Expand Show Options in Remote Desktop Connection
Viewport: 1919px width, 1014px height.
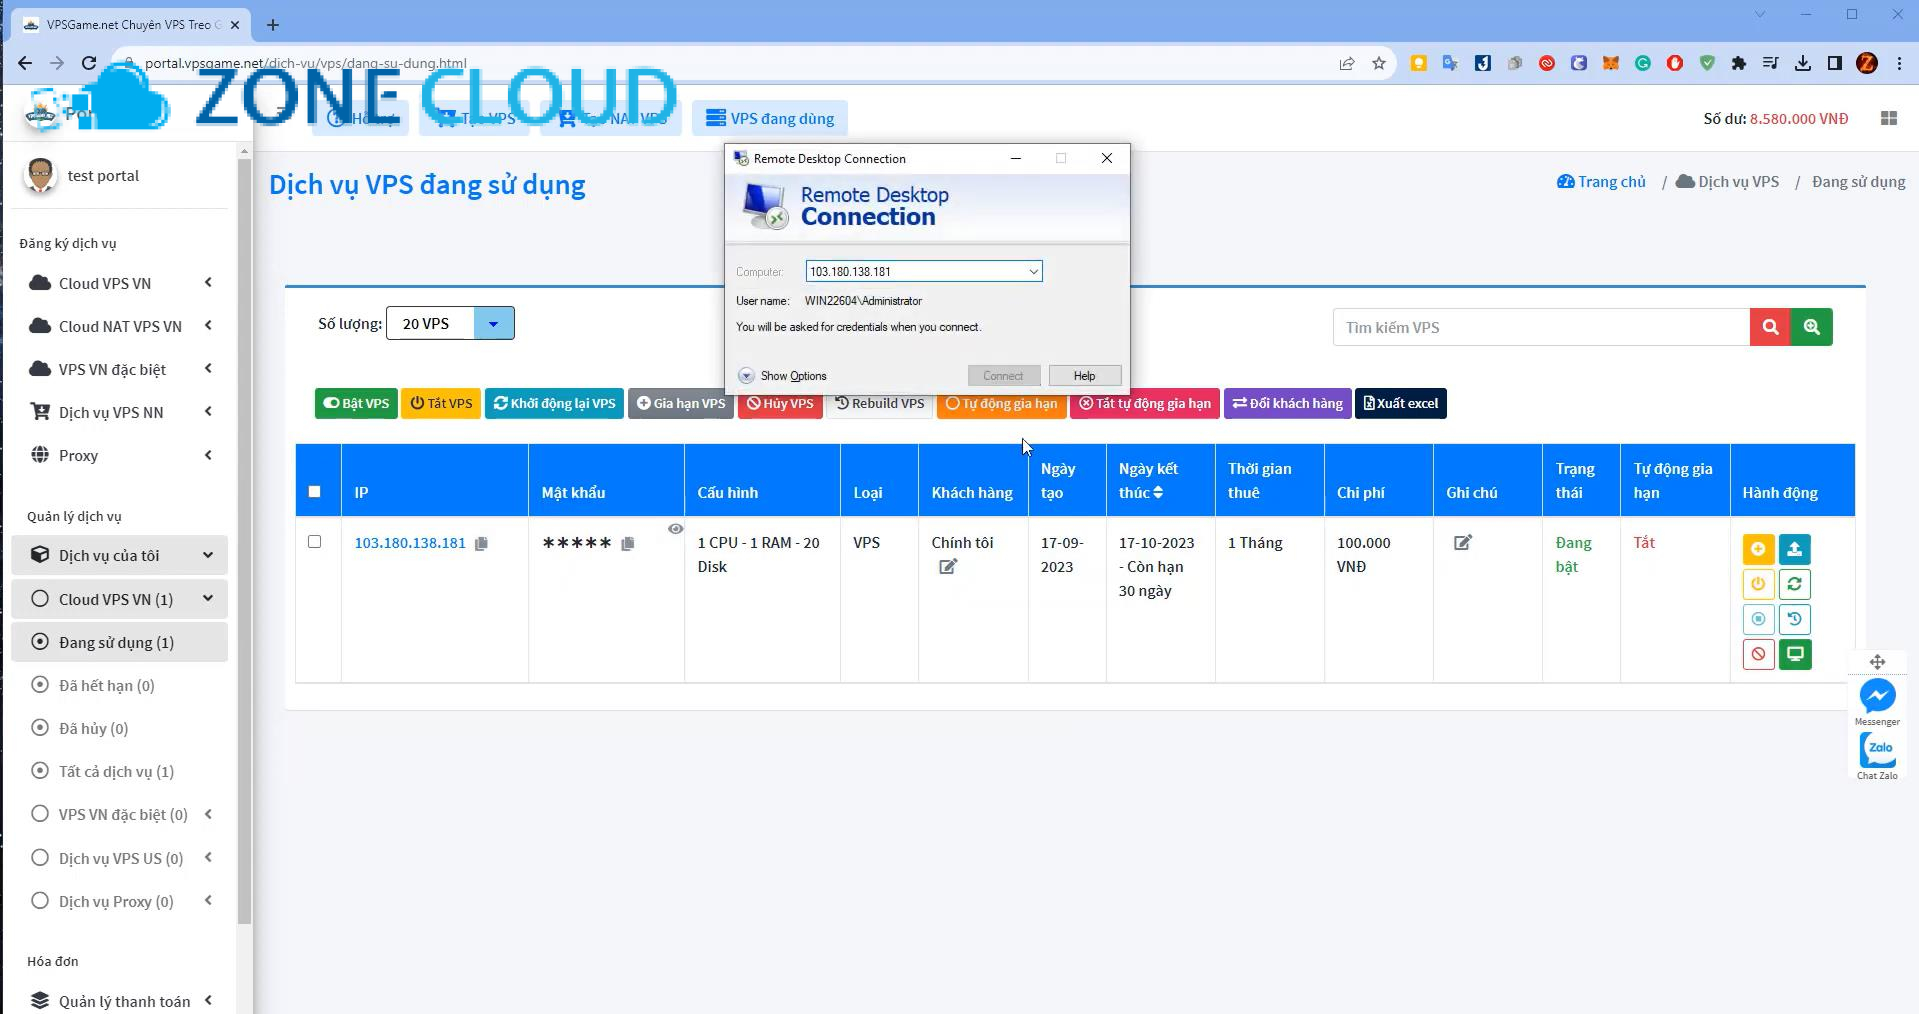(783, 375)
